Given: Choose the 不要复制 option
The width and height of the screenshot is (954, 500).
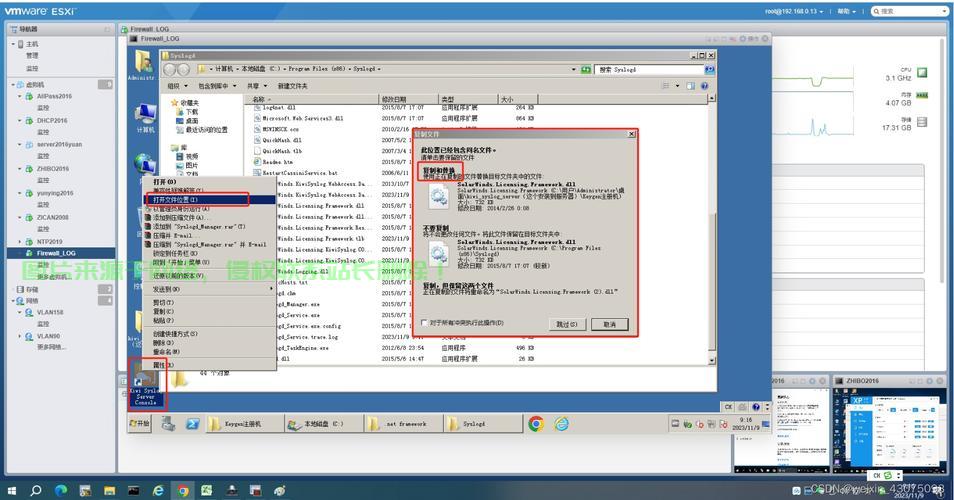Looking at the screenshot, I should (x=436, y=228).
